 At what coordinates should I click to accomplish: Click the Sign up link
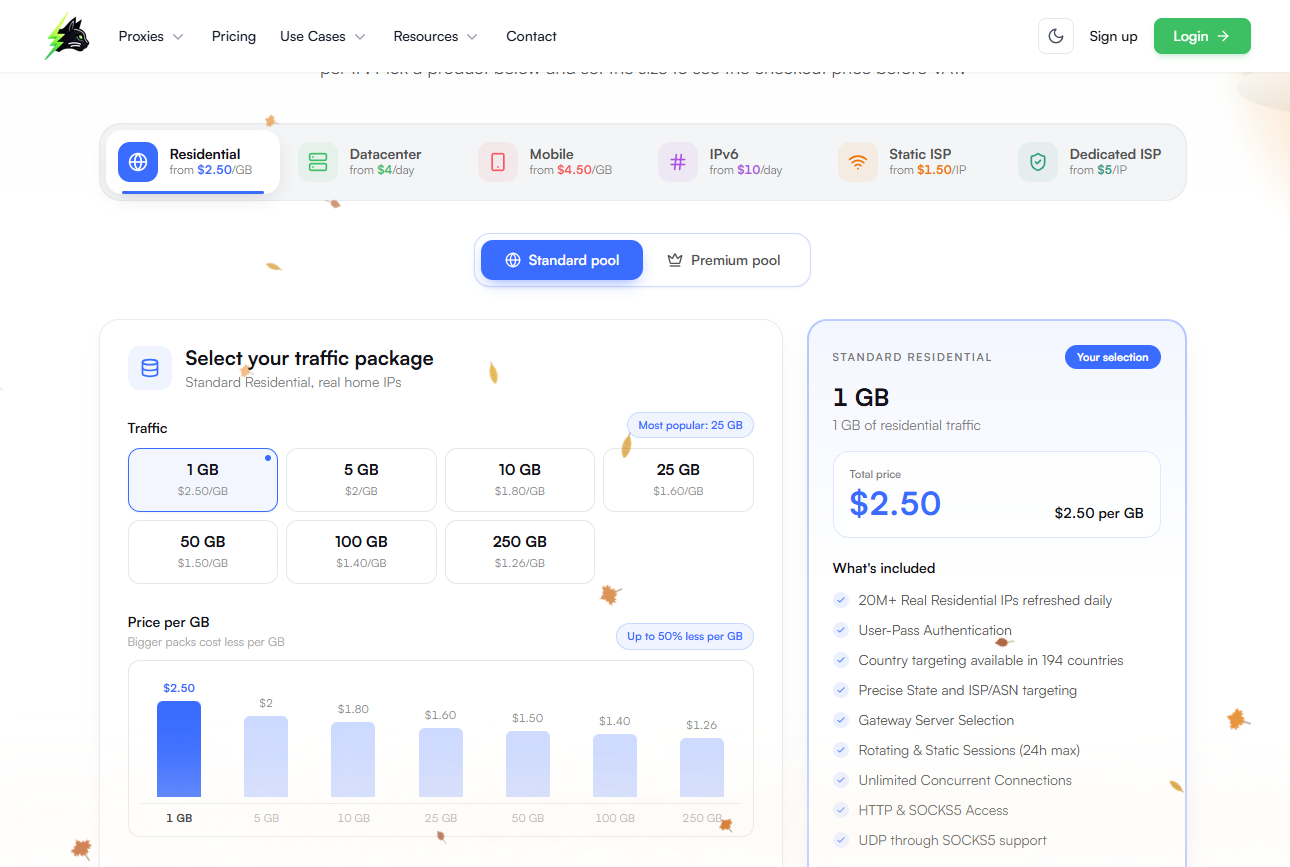tap(1113, 36)
